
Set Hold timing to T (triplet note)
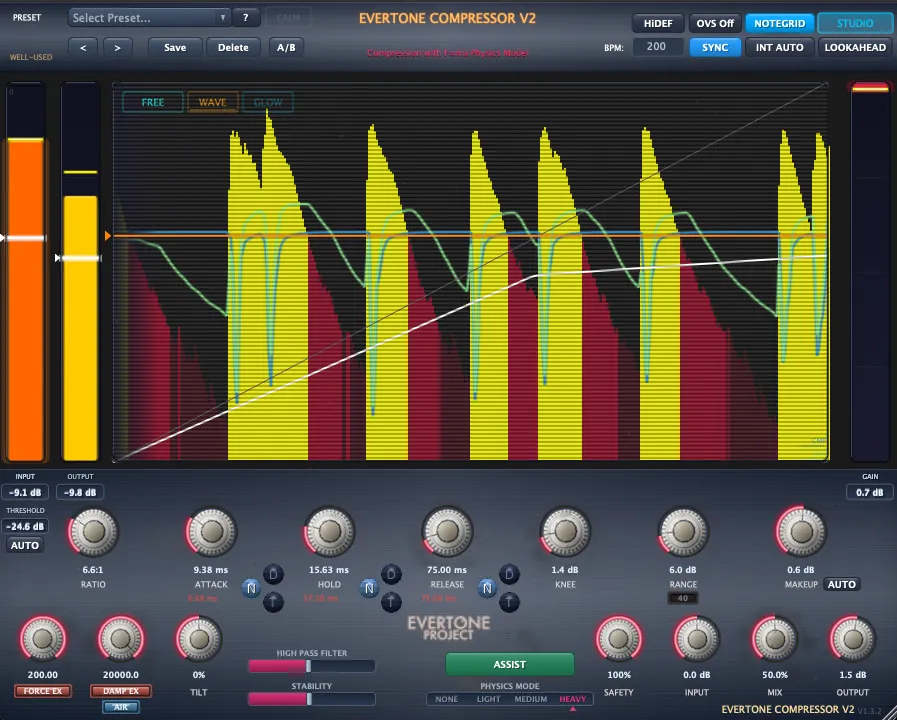[x=391, y=602]
